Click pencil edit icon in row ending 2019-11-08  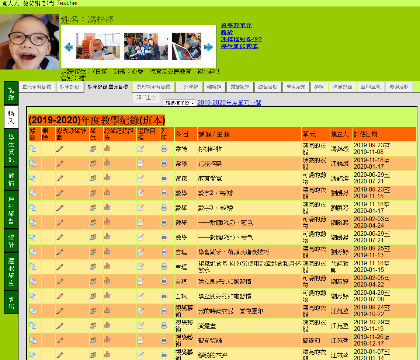click(60, 149)
